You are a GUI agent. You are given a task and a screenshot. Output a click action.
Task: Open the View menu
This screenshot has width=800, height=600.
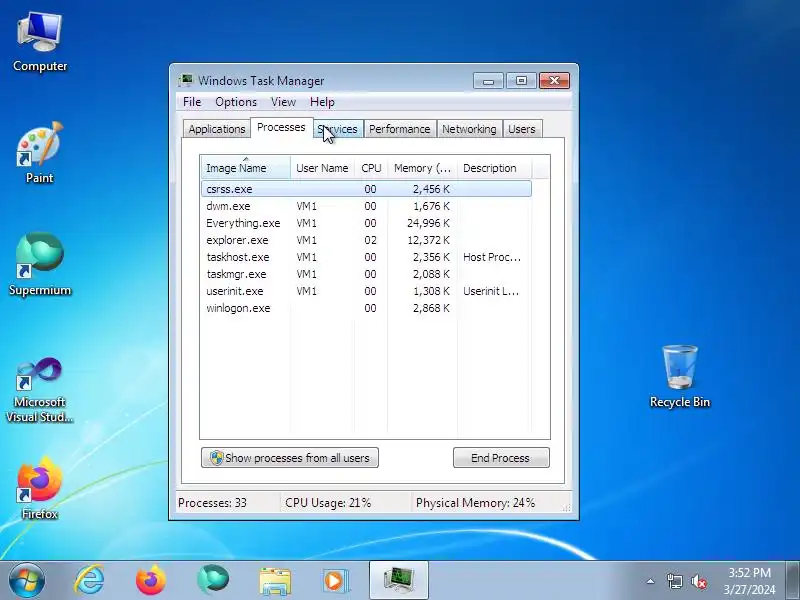(283, 102)
